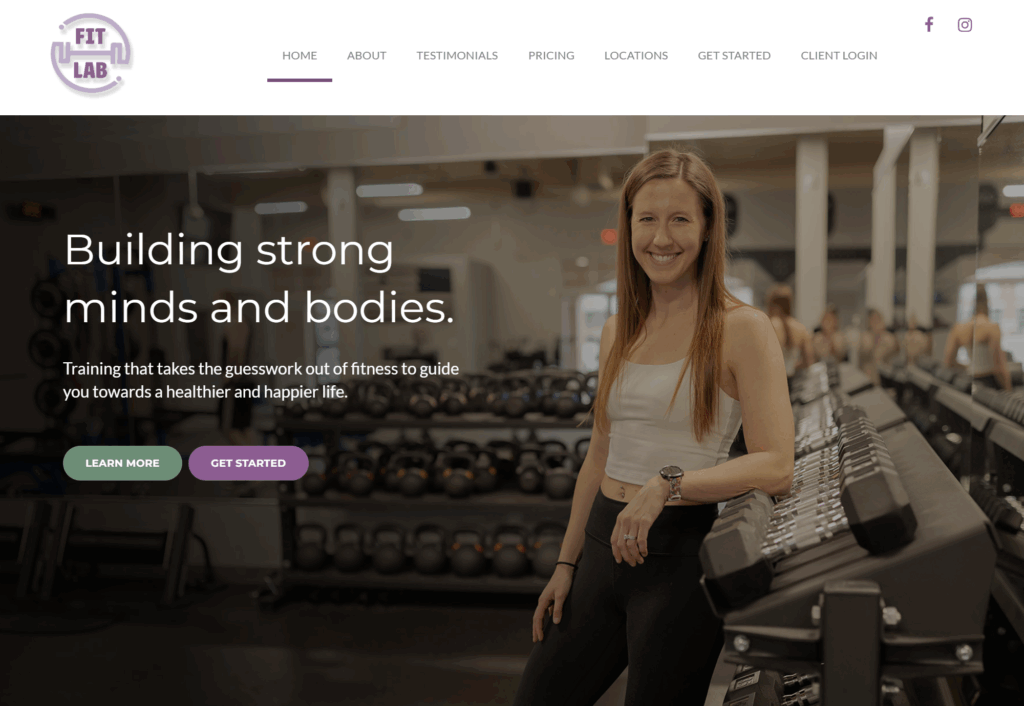Click the trainer's wristwatch in the photo
1024x706 pixels.
[x=672, y=481]
